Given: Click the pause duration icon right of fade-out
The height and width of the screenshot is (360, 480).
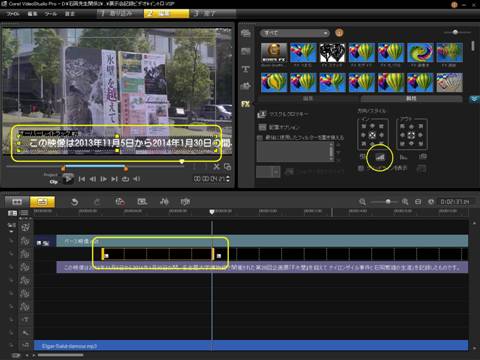Looking at the screenshot, I should (x=423, y=157).
